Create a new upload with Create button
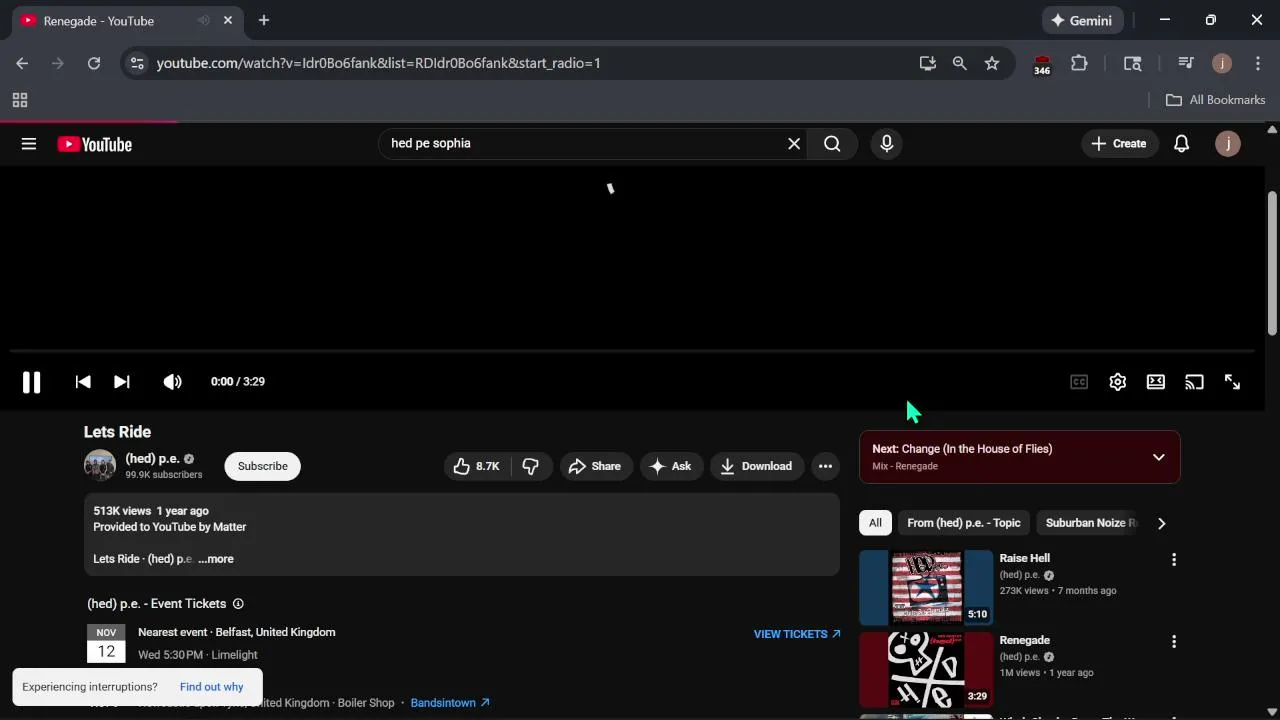 pos(1119,144)
